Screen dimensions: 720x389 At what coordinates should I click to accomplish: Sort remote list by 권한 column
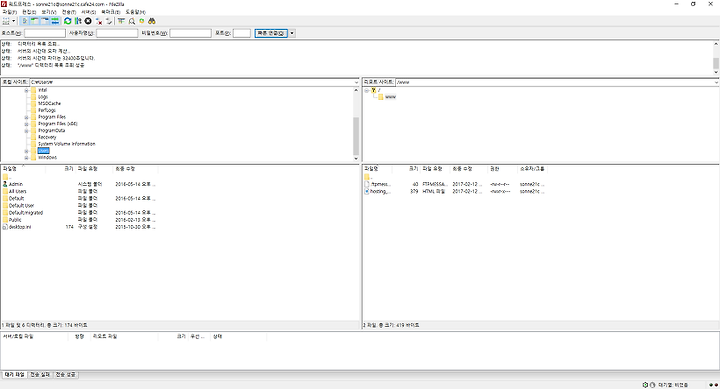[x=502, y=169]
